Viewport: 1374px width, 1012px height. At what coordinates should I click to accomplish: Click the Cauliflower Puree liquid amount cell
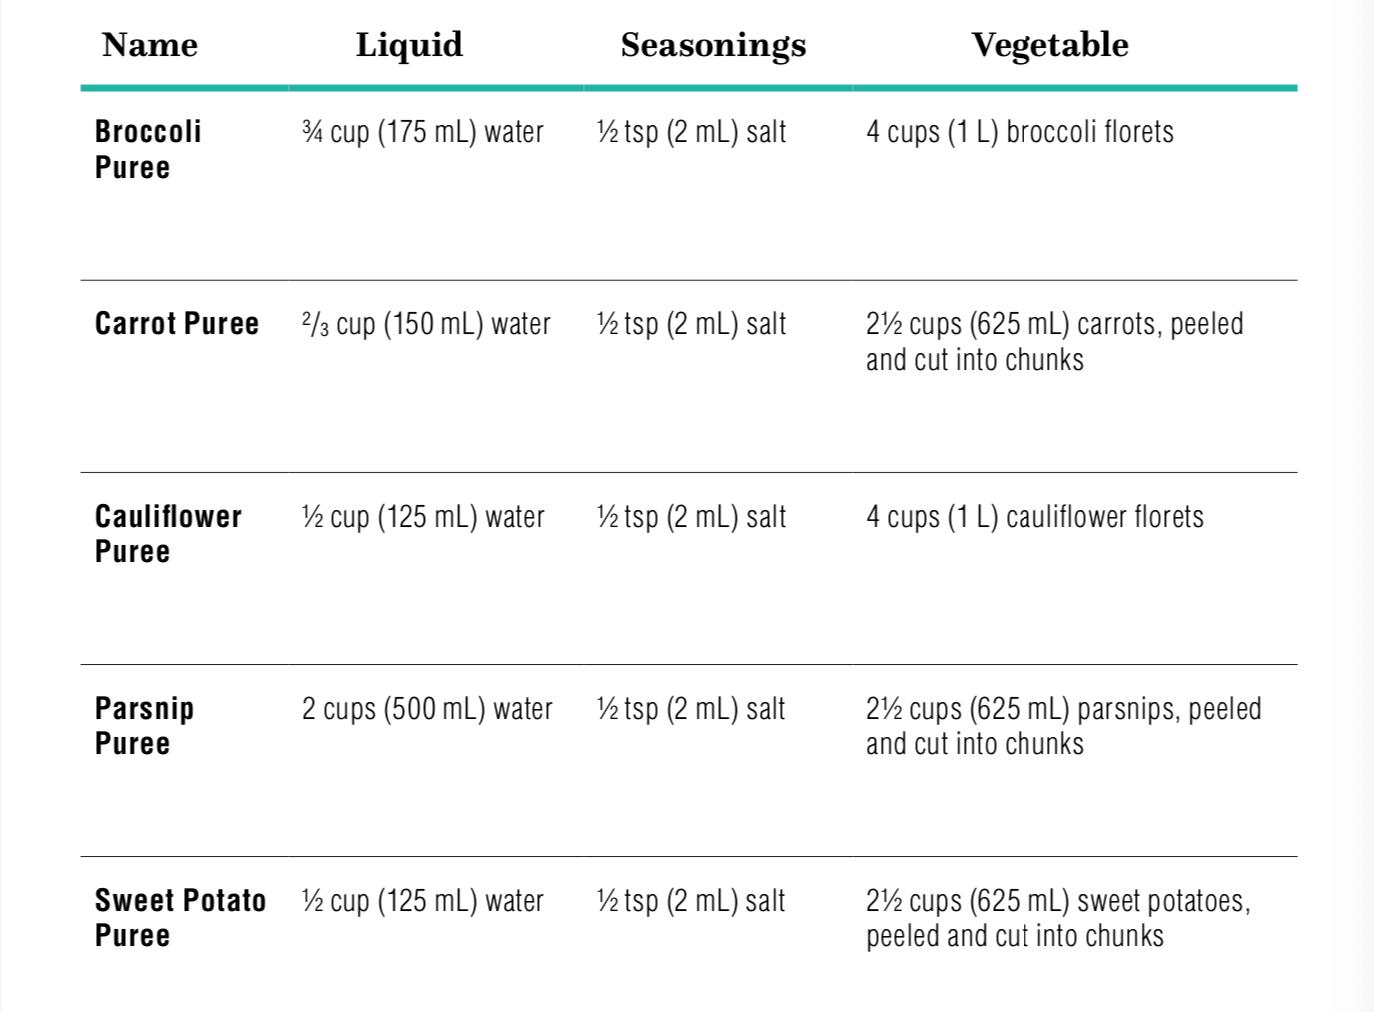pyautogui.click(x=423, y=517)
